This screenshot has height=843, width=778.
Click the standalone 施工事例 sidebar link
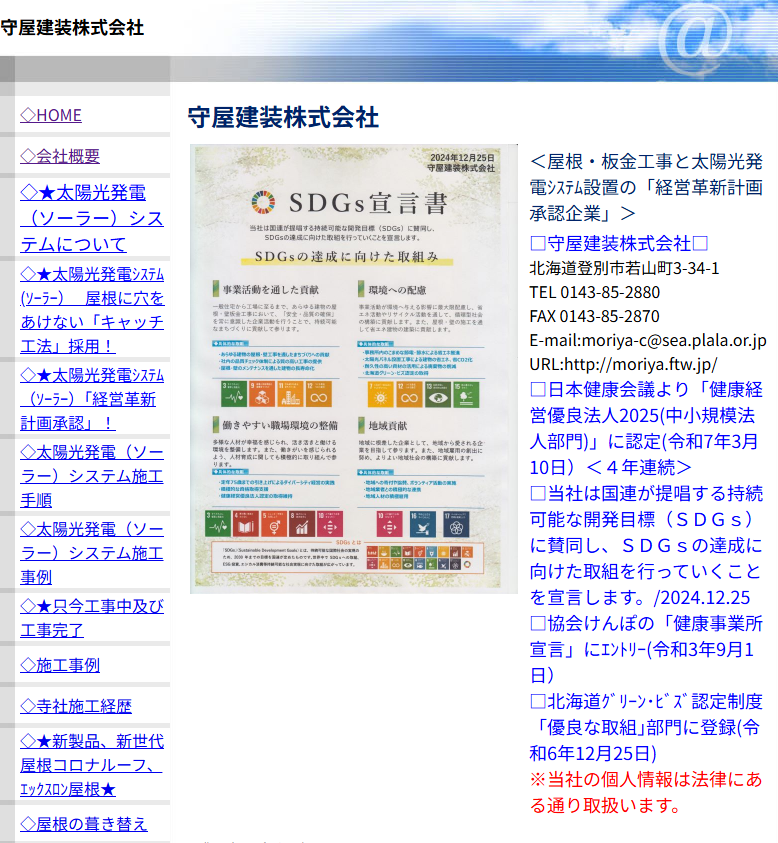[x=60, y=665]
